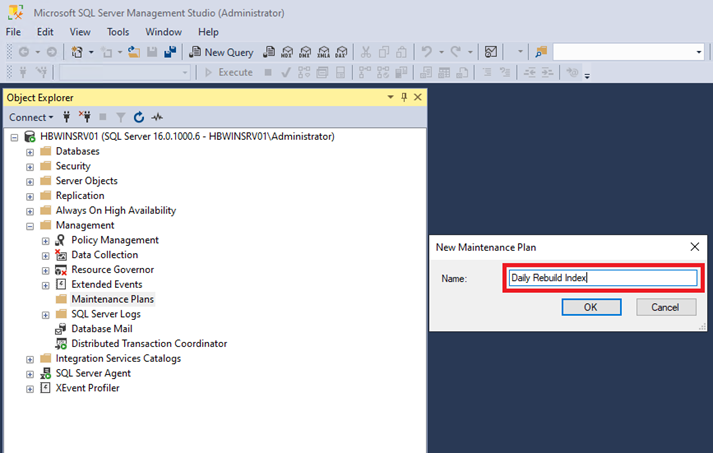
Task: Click the Undo arrow icon
Action: (427, 52)
